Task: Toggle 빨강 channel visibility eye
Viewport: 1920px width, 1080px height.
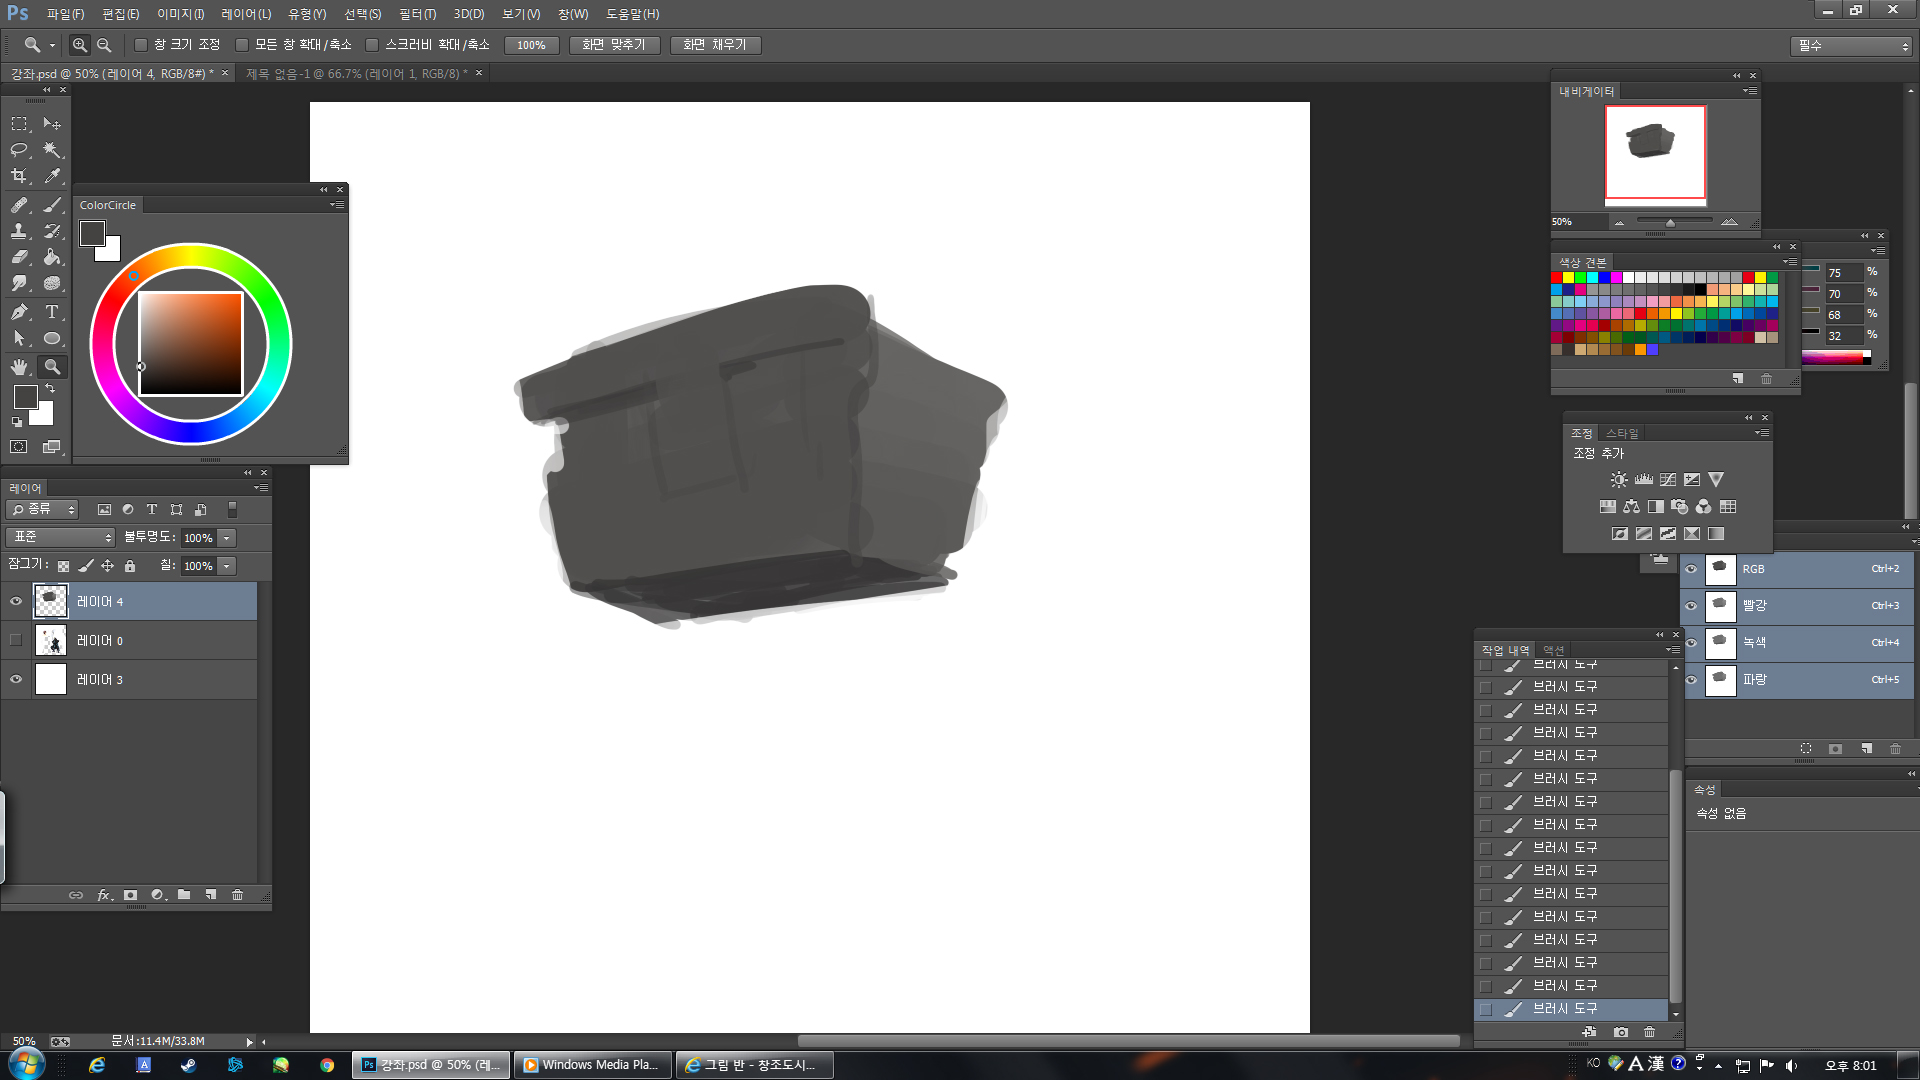Action: (1691, 606)
